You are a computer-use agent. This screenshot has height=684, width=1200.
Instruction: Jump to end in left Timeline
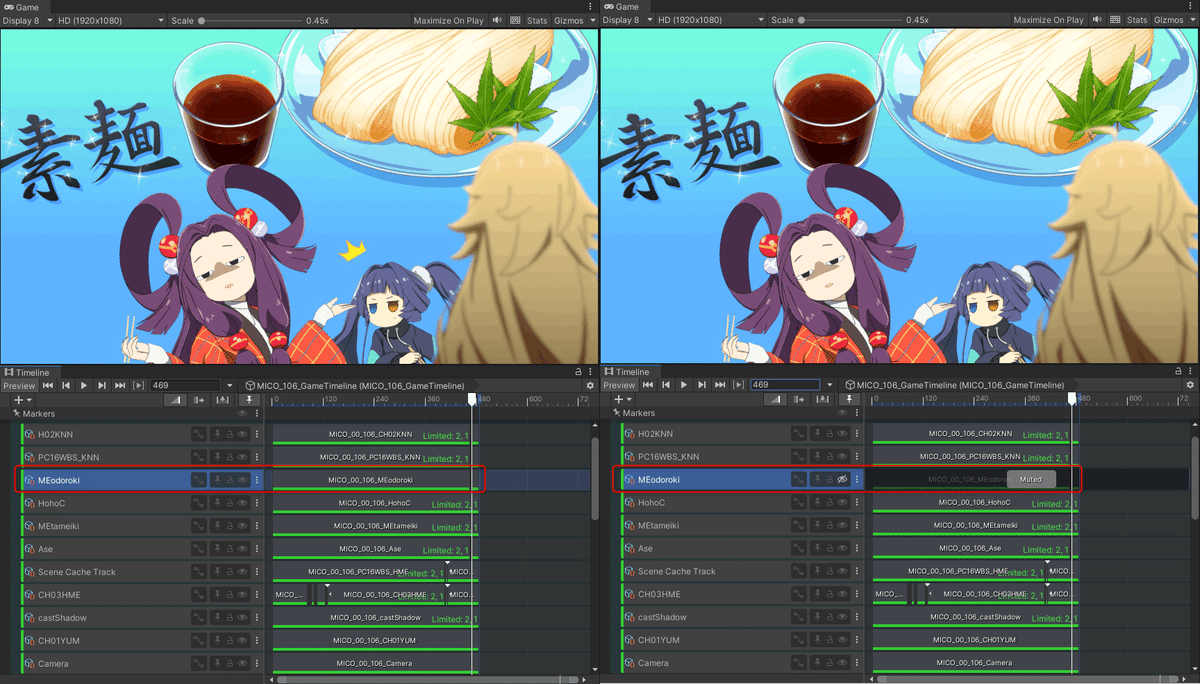120,385
